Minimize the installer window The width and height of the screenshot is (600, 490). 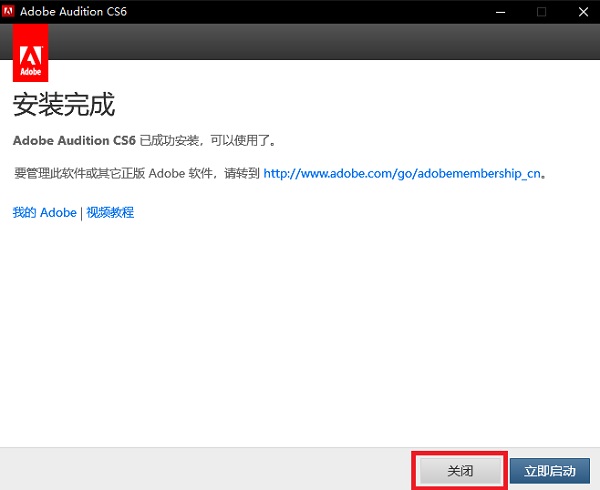496,12
